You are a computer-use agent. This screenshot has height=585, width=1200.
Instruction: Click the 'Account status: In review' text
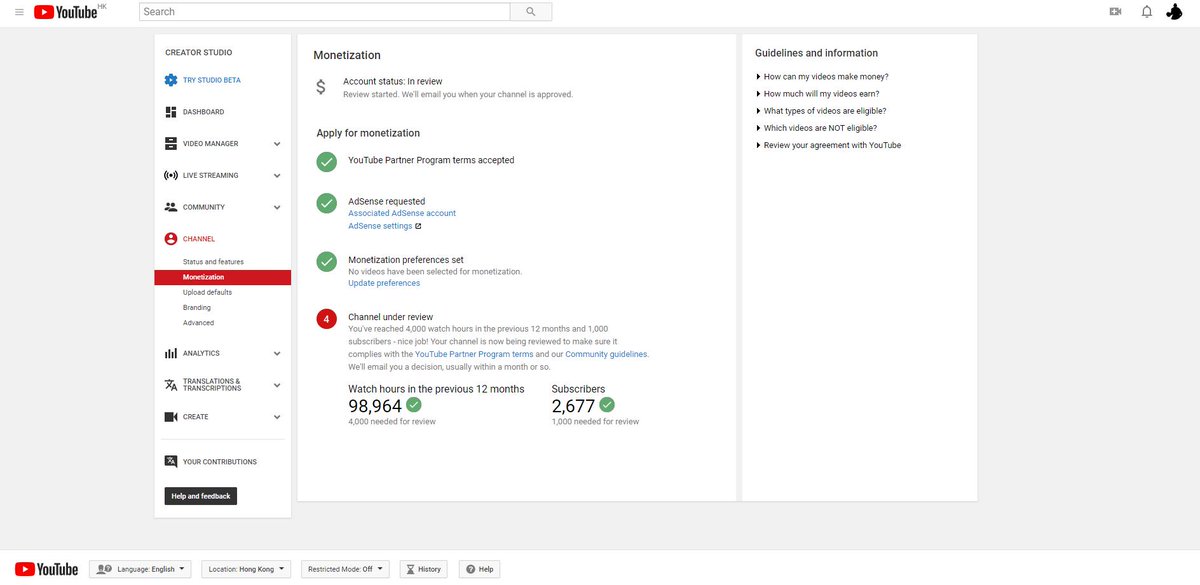coord(393,81)
